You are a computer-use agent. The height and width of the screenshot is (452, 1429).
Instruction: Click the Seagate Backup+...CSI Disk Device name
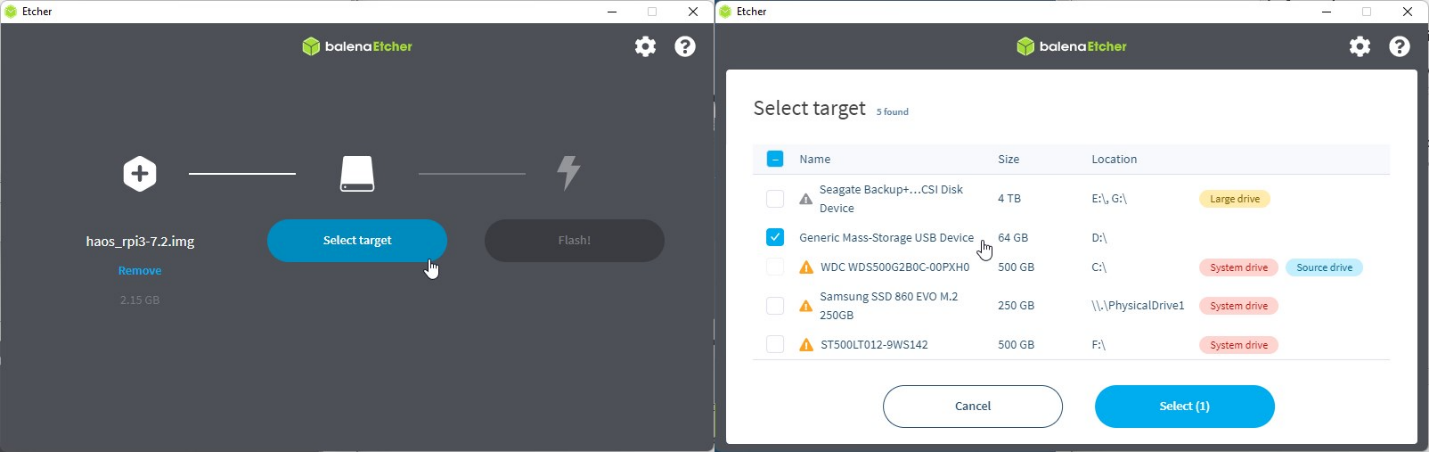coord(891,199)
